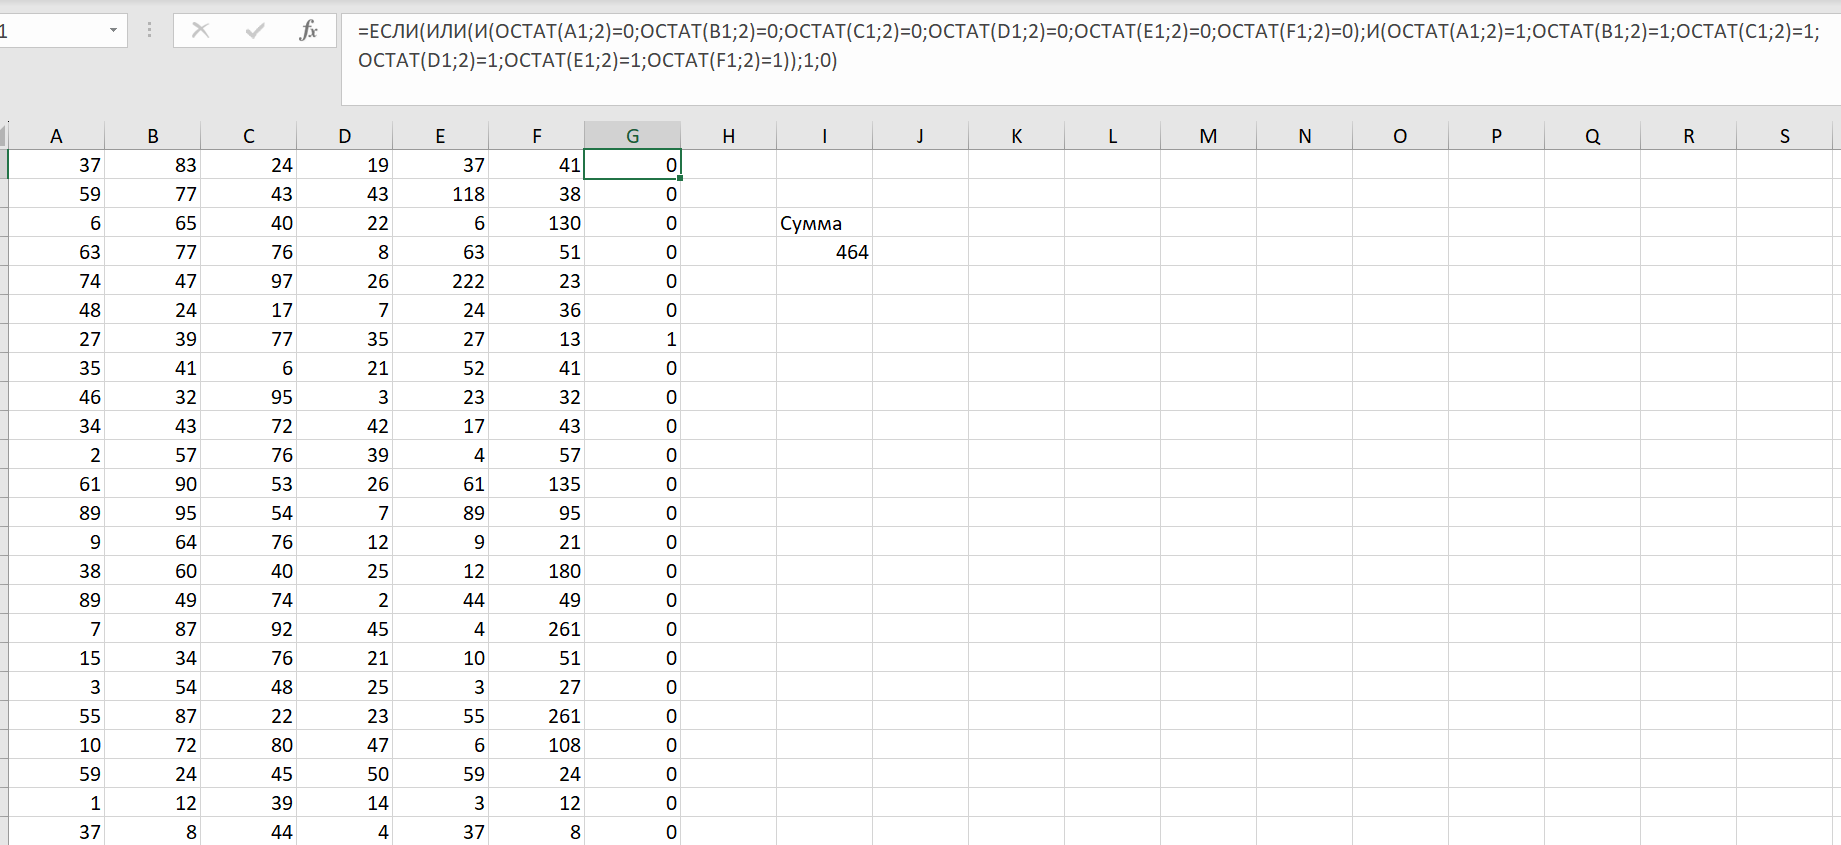Select cell with 36 in column F
This screenshot has height=845, width=1841.
click(536, 310)
